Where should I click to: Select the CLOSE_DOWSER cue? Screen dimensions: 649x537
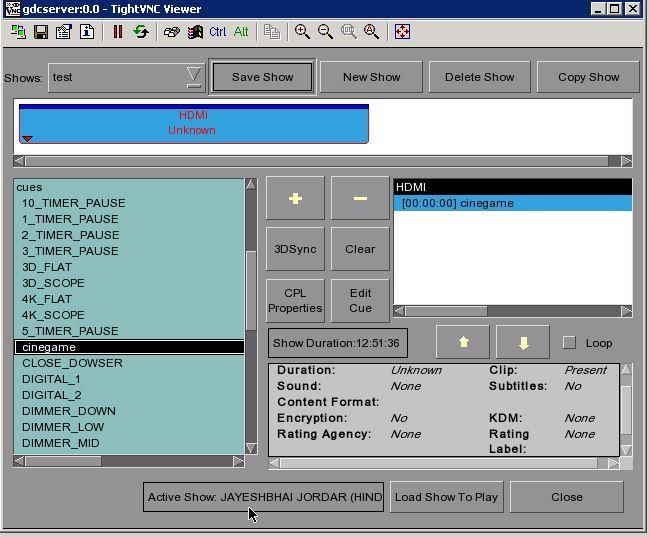129,363
